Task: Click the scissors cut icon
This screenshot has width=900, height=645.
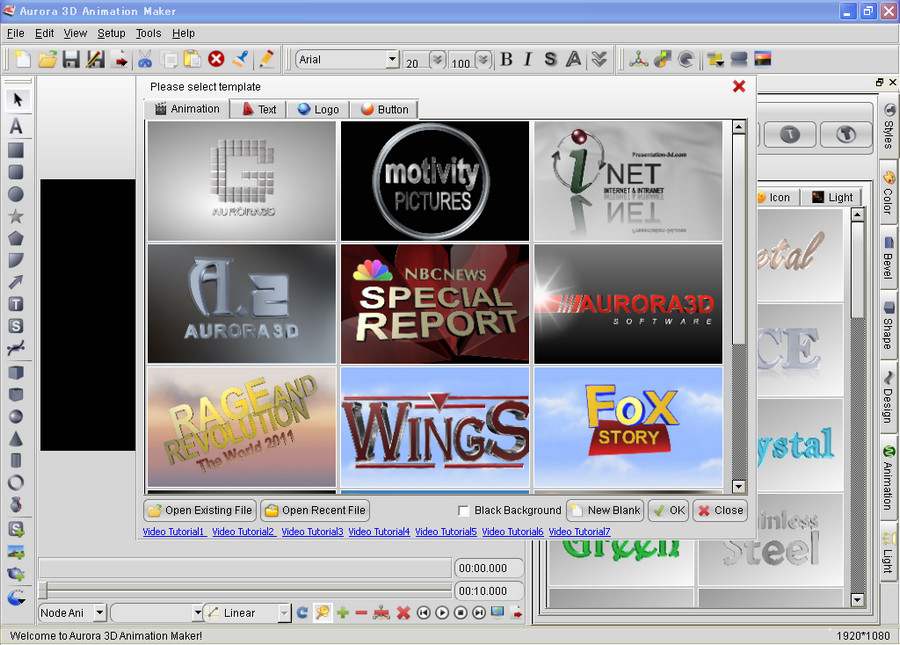Action: point(146,59)
